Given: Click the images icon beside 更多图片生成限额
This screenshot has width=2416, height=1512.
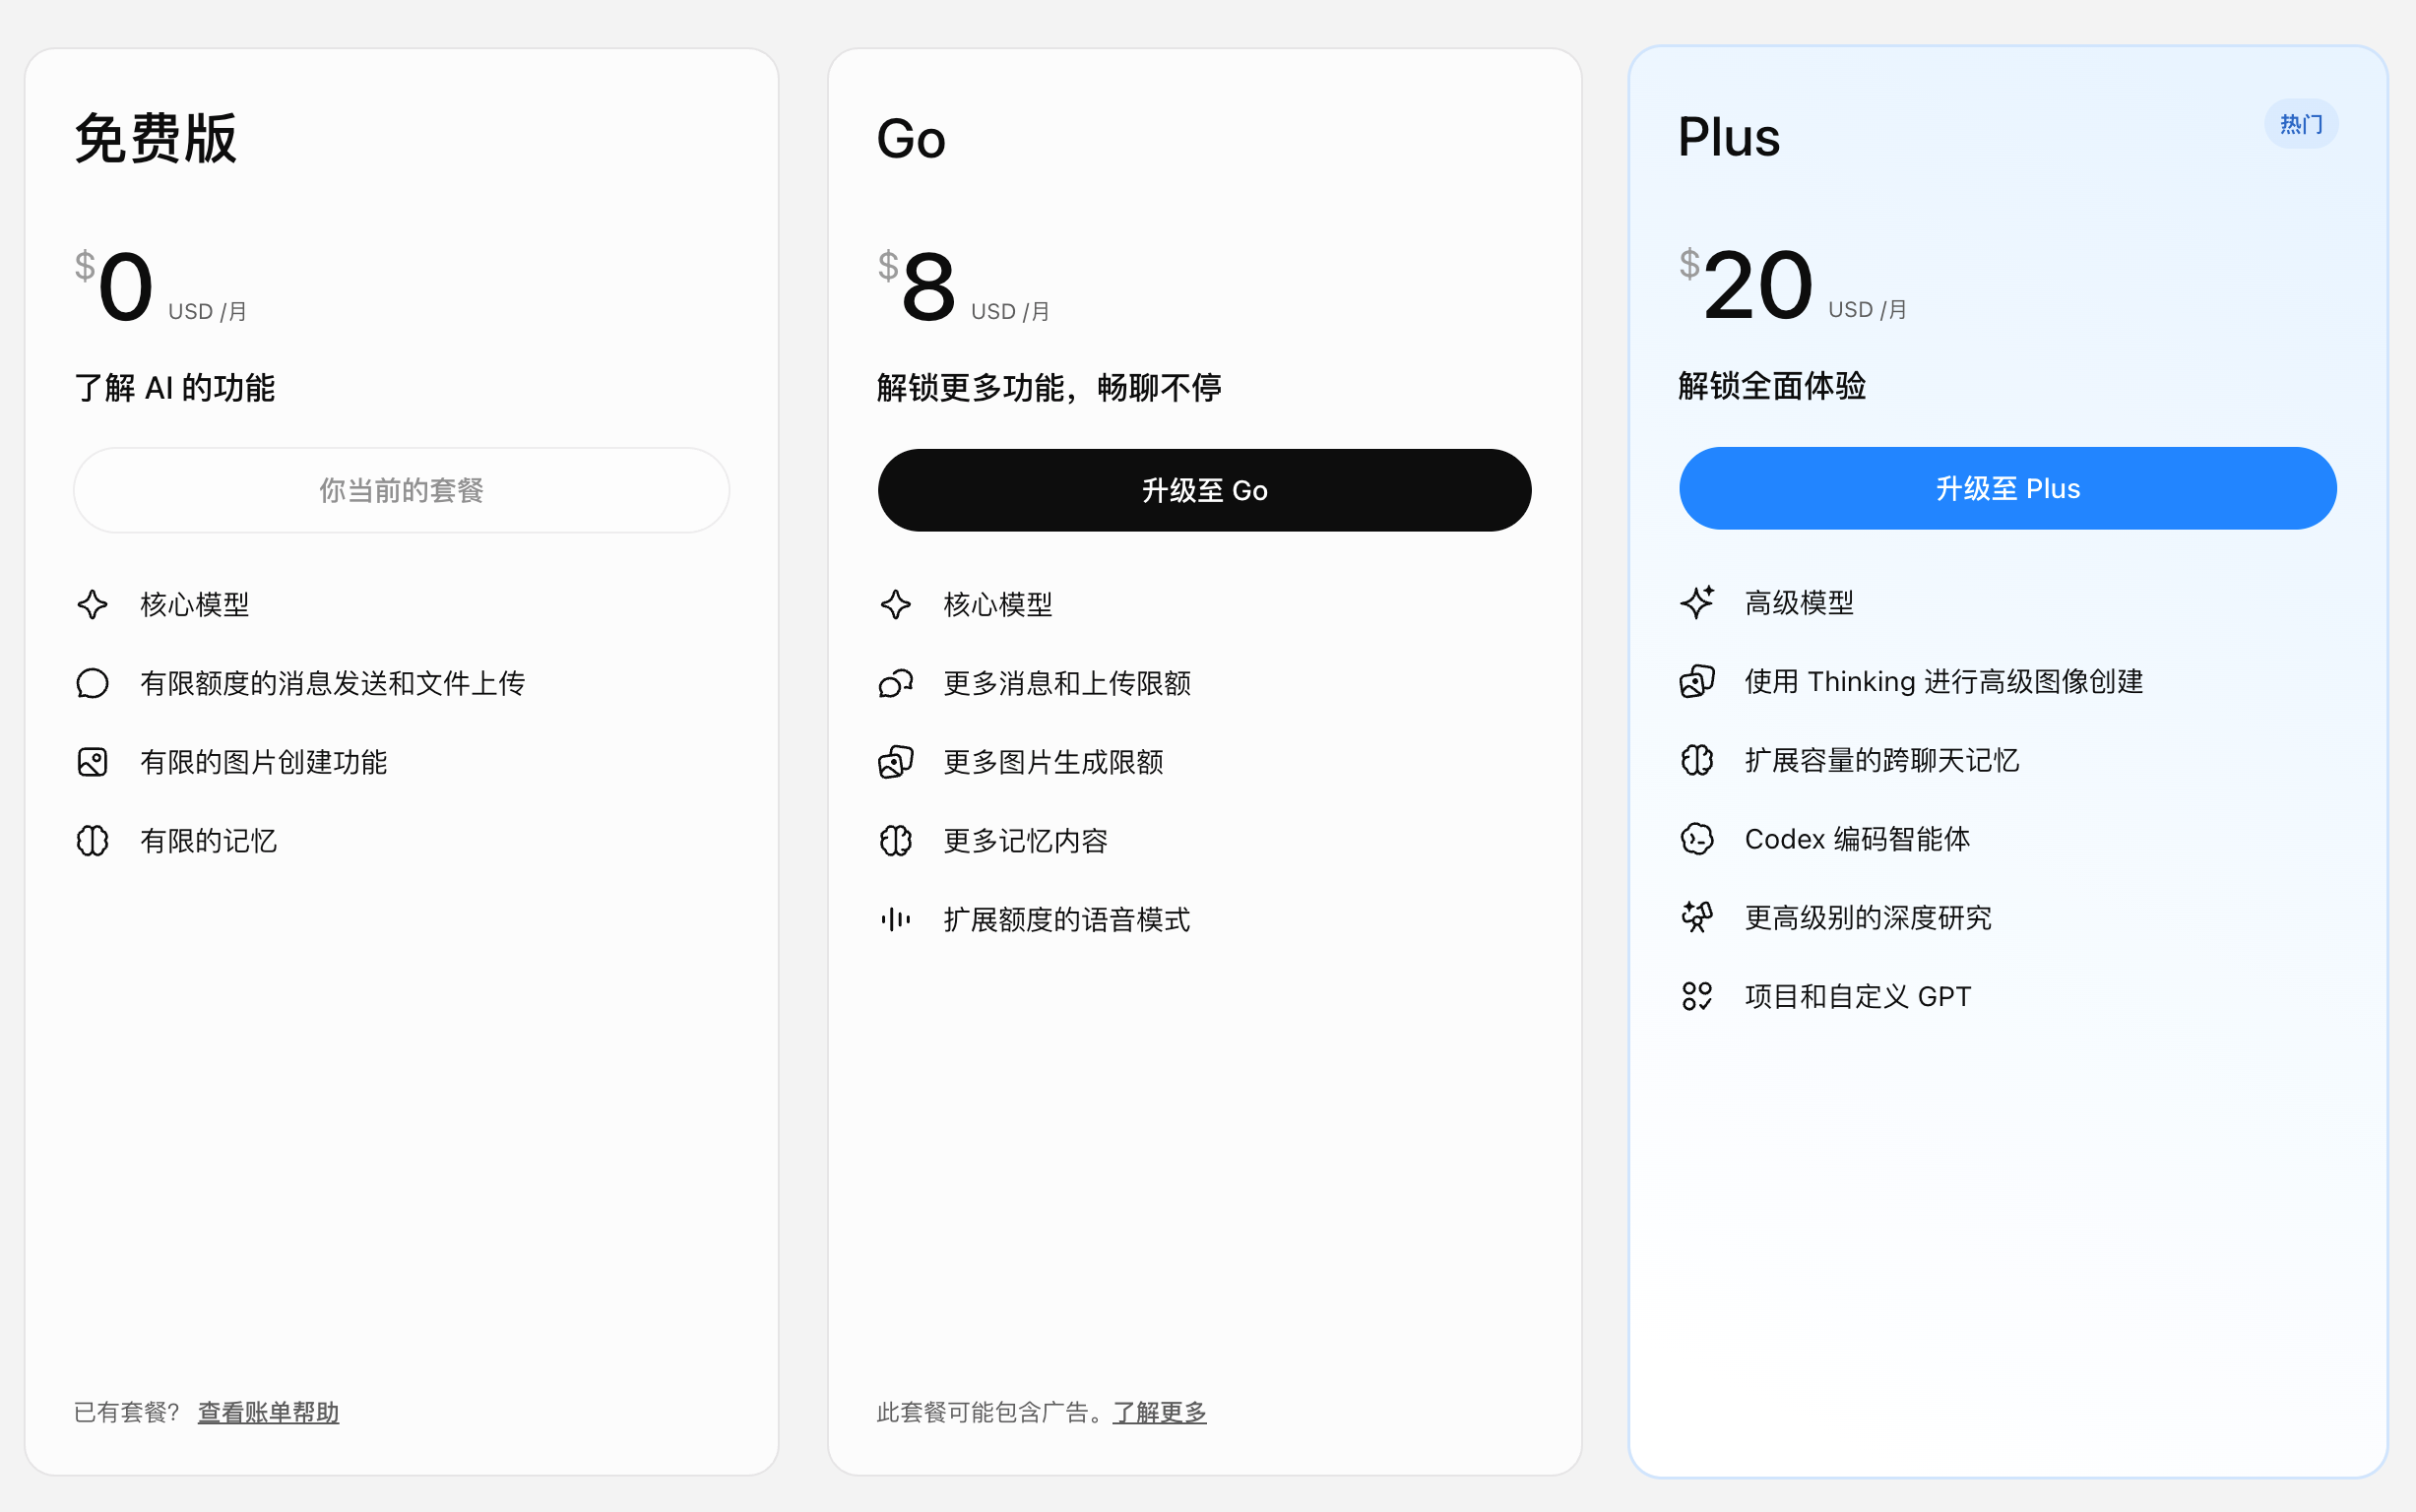Looking at the screenshot, I should pyautogui.click(x=895, y=762).
